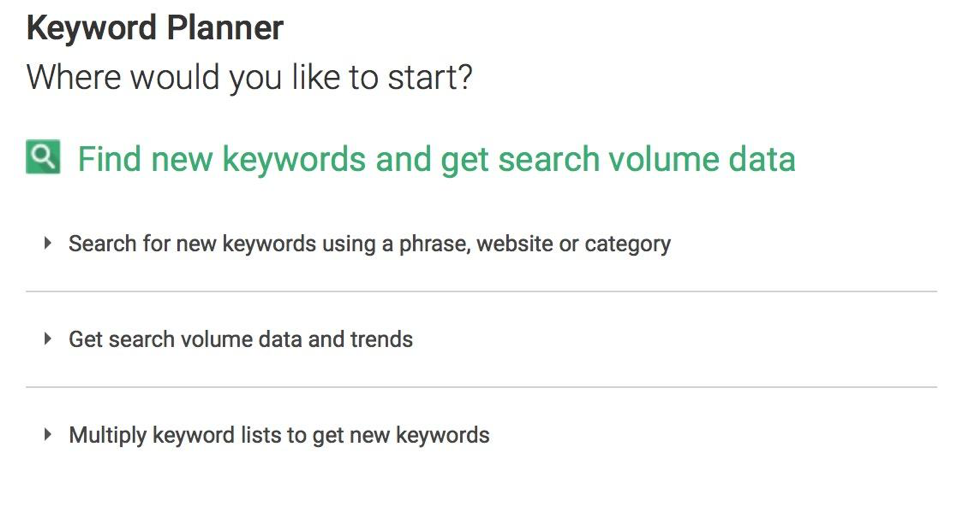Select "Get search volume data and trends" option
This screenshot has height=506, width=975.
(240, 339)
